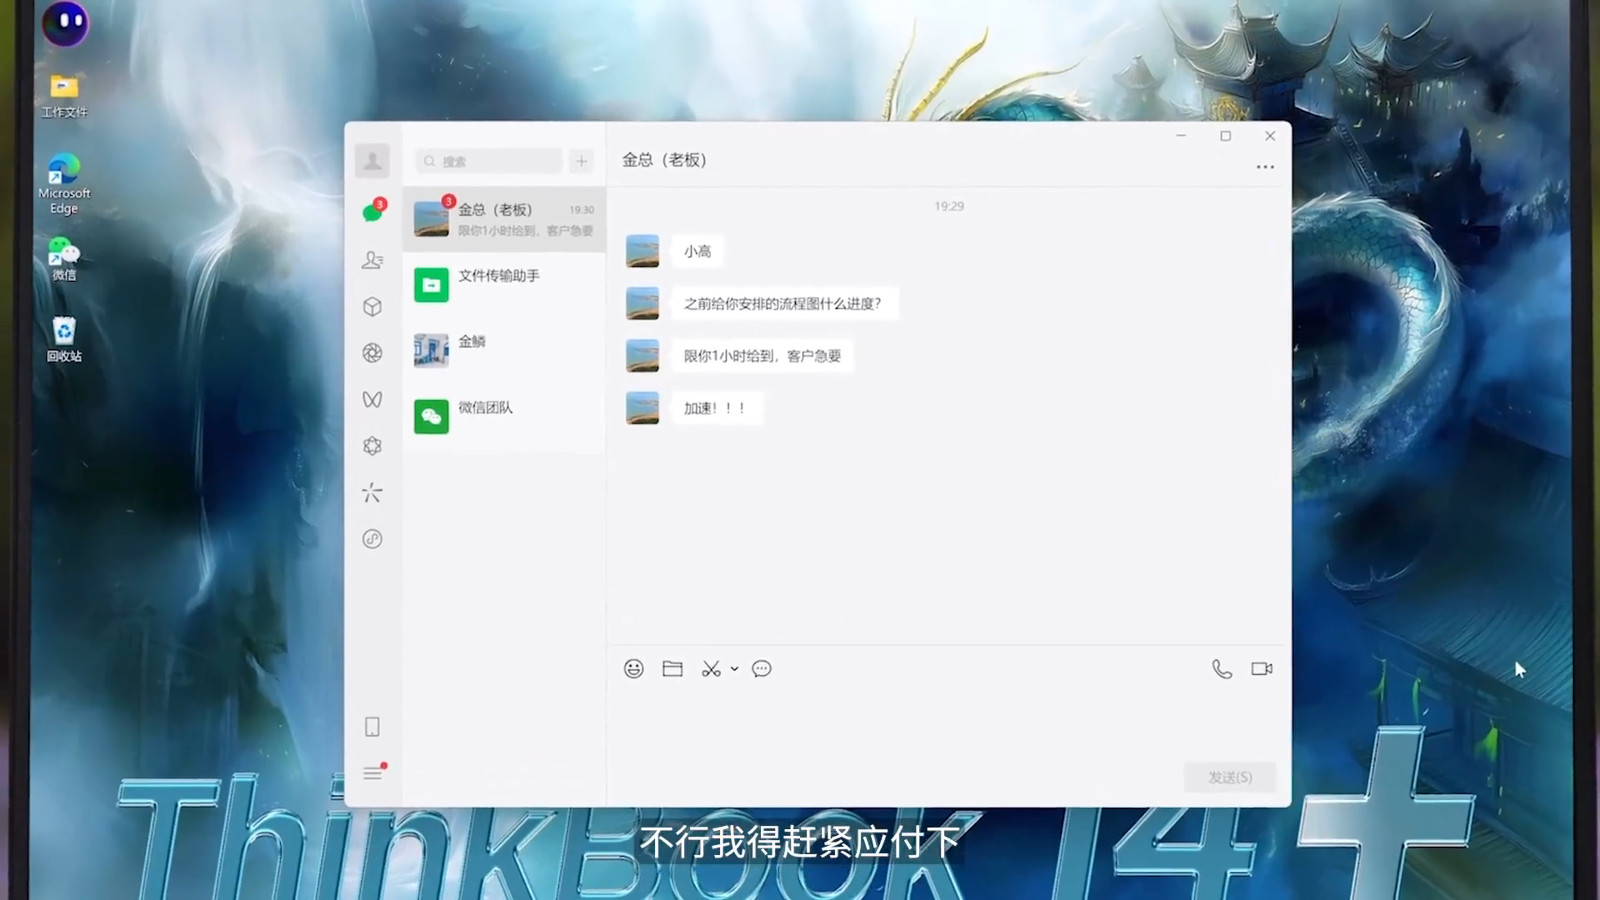This screenshot has width=1600, height=900.
Task: Click the 发送(S) send button
Action: [x=1230, y=777]
